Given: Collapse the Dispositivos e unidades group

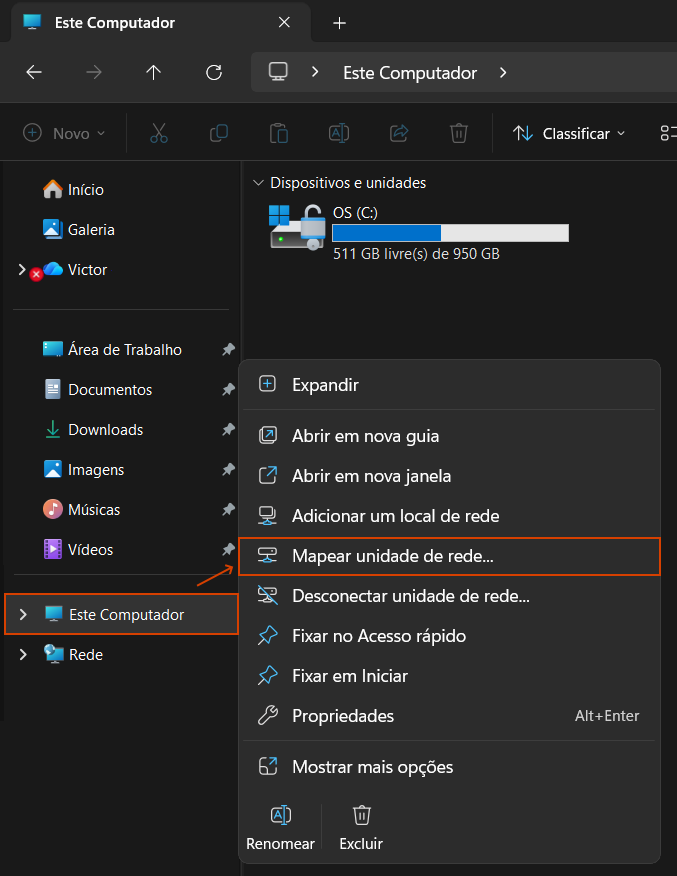Looking at the screenshot, I should tap(259, 183).
